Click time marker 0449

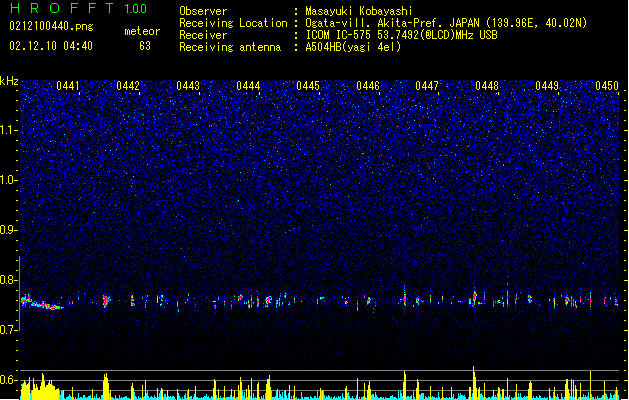point(547,86)
